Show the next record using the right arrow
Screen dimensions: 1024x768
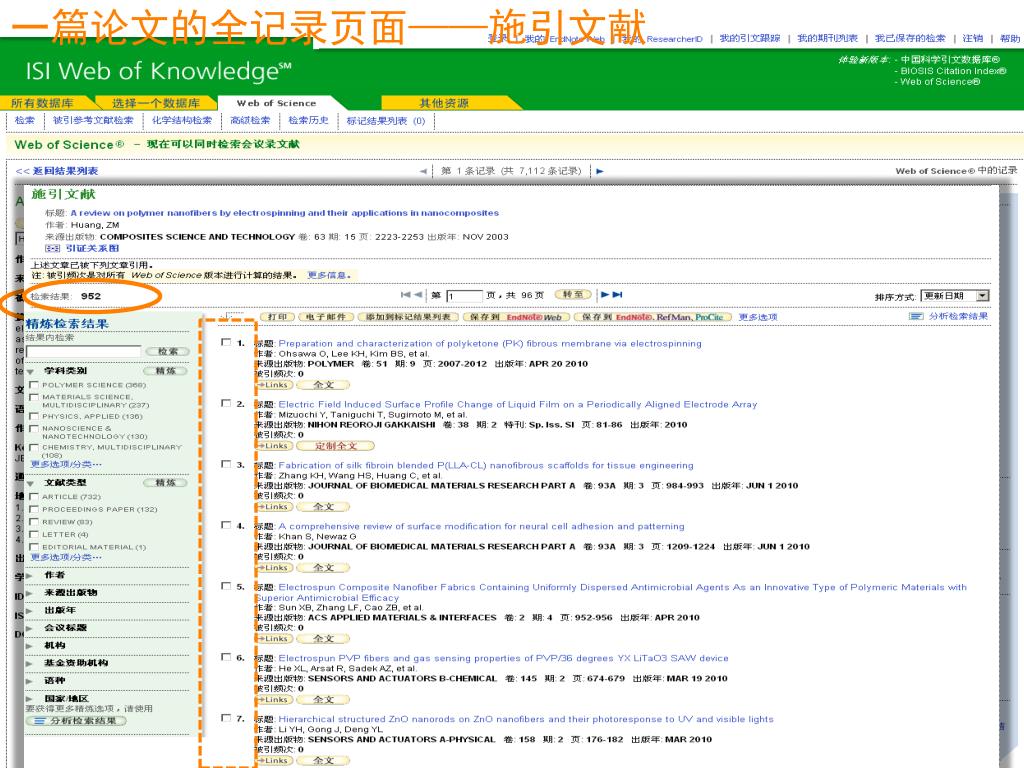[600, 171]
